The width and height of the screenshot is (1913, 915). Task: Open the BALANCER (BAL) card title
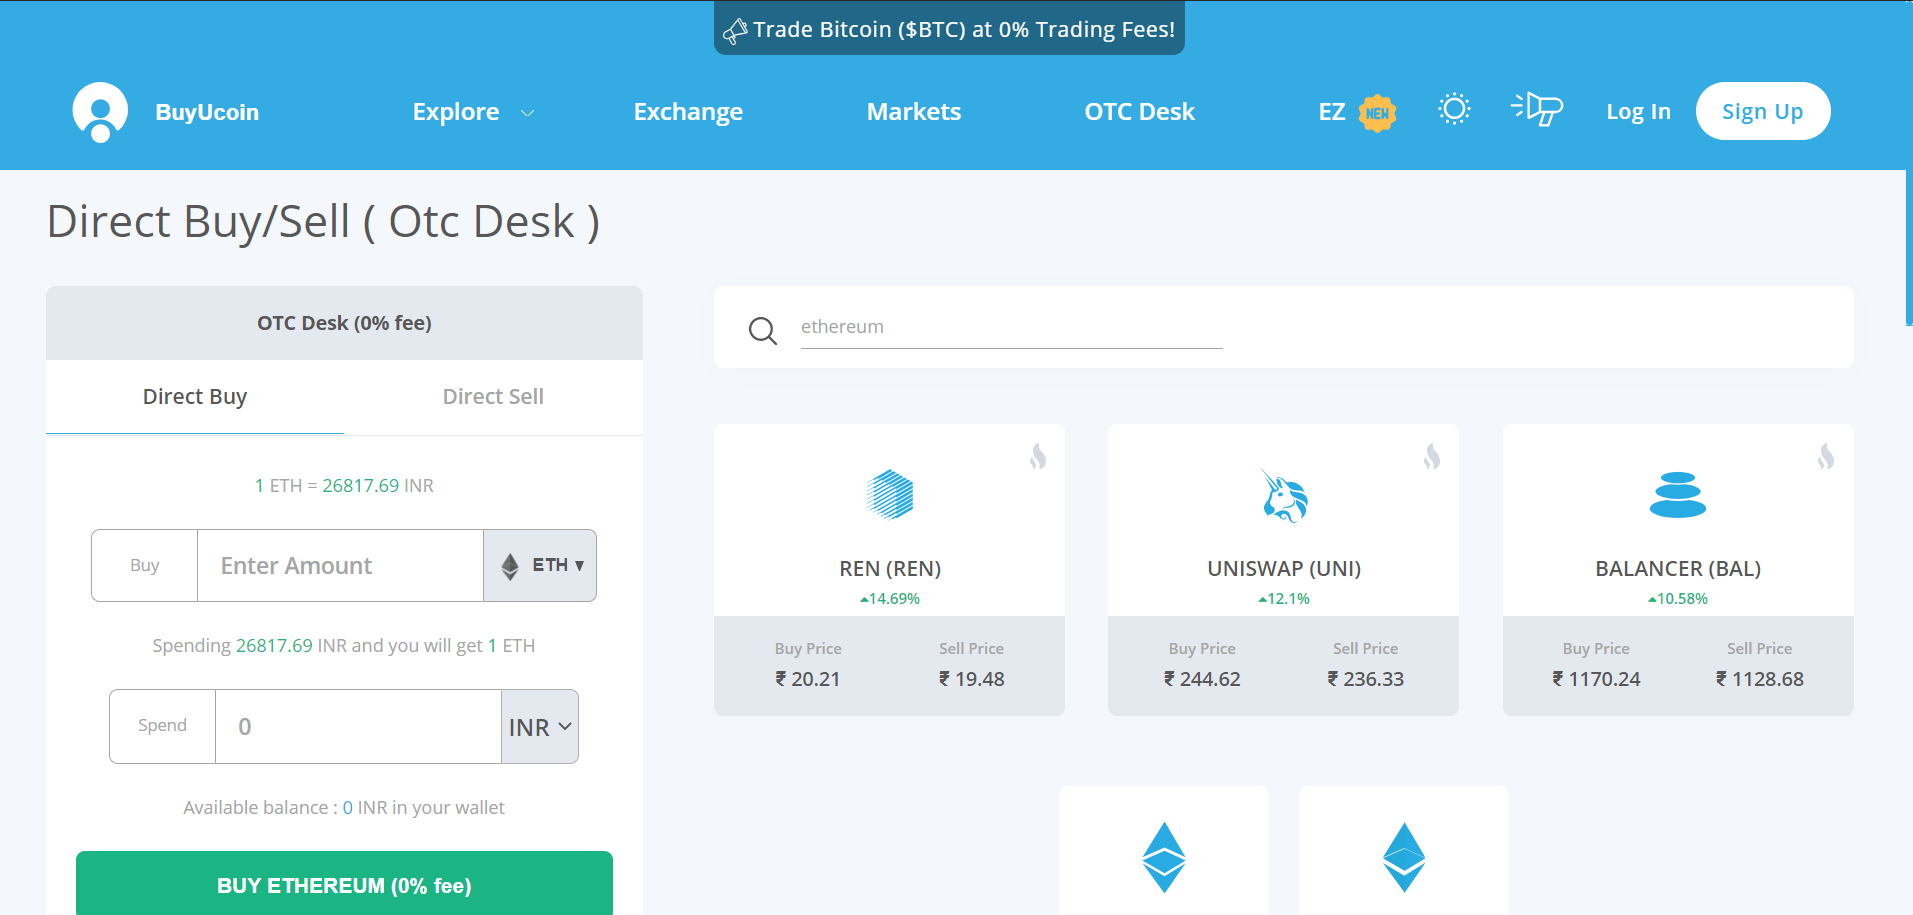(x=1678, y=569)
